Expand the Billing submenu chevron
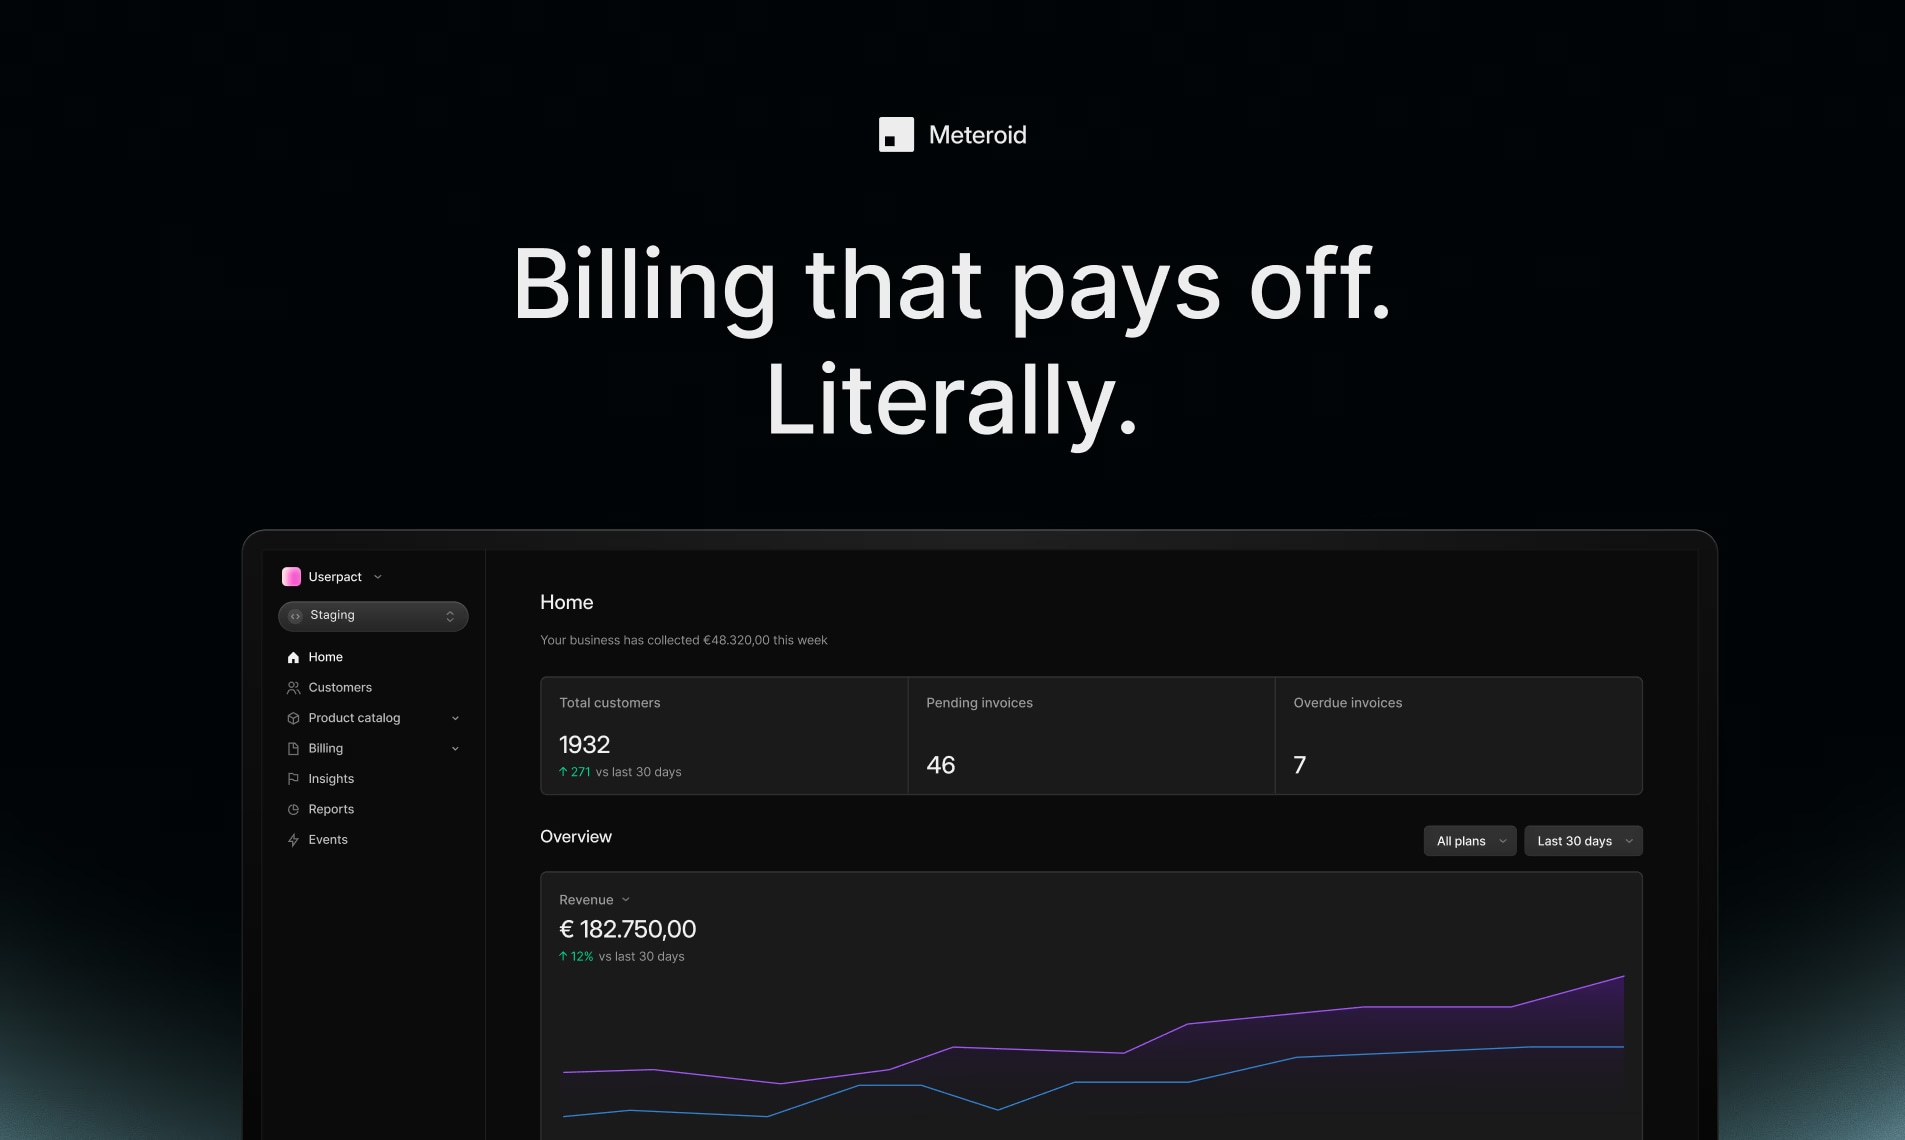 pos(455,749)
